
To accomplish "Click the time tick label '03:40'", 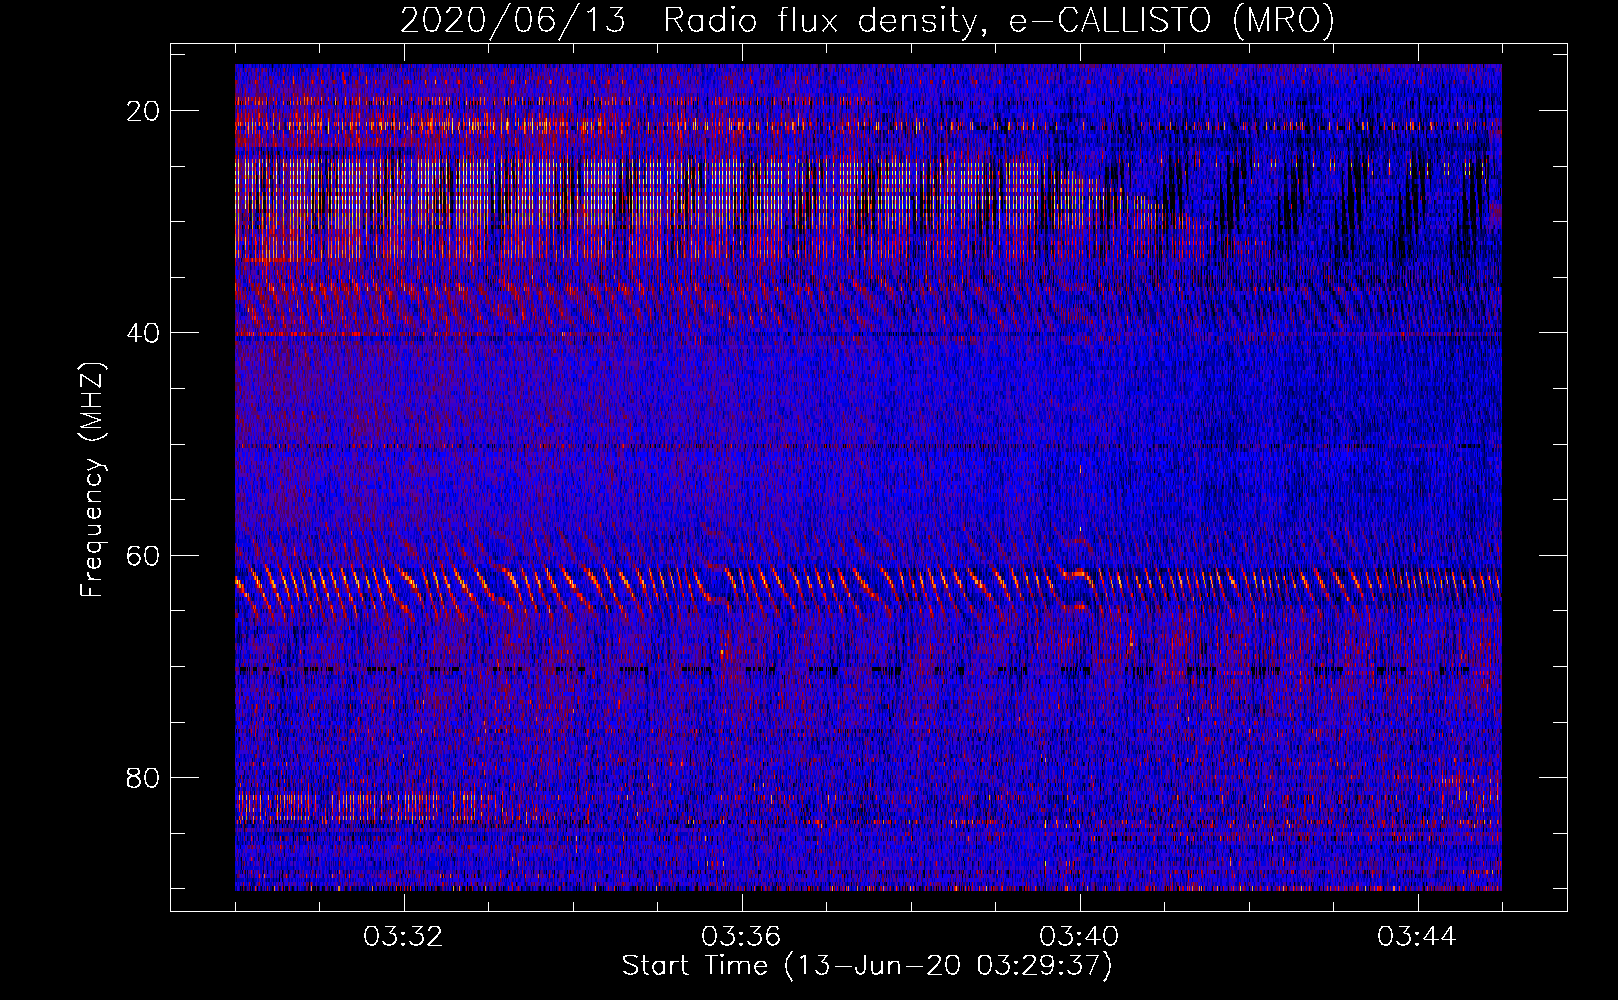I will pyautogui.click(x=1080, y=937).
